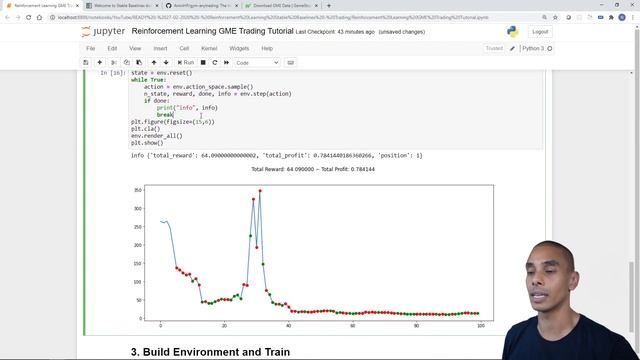Viewport: 640px width, 360px height.
Task: Move the selected cell down
Action: pos(166,62)
